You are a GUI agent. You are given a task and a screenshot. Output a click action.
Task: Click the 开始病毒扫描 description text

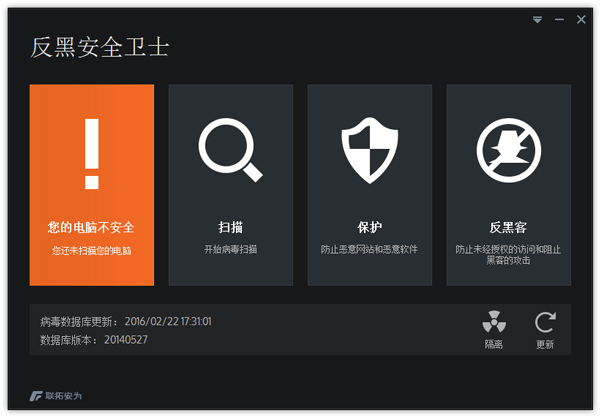(x=231, y=249)
